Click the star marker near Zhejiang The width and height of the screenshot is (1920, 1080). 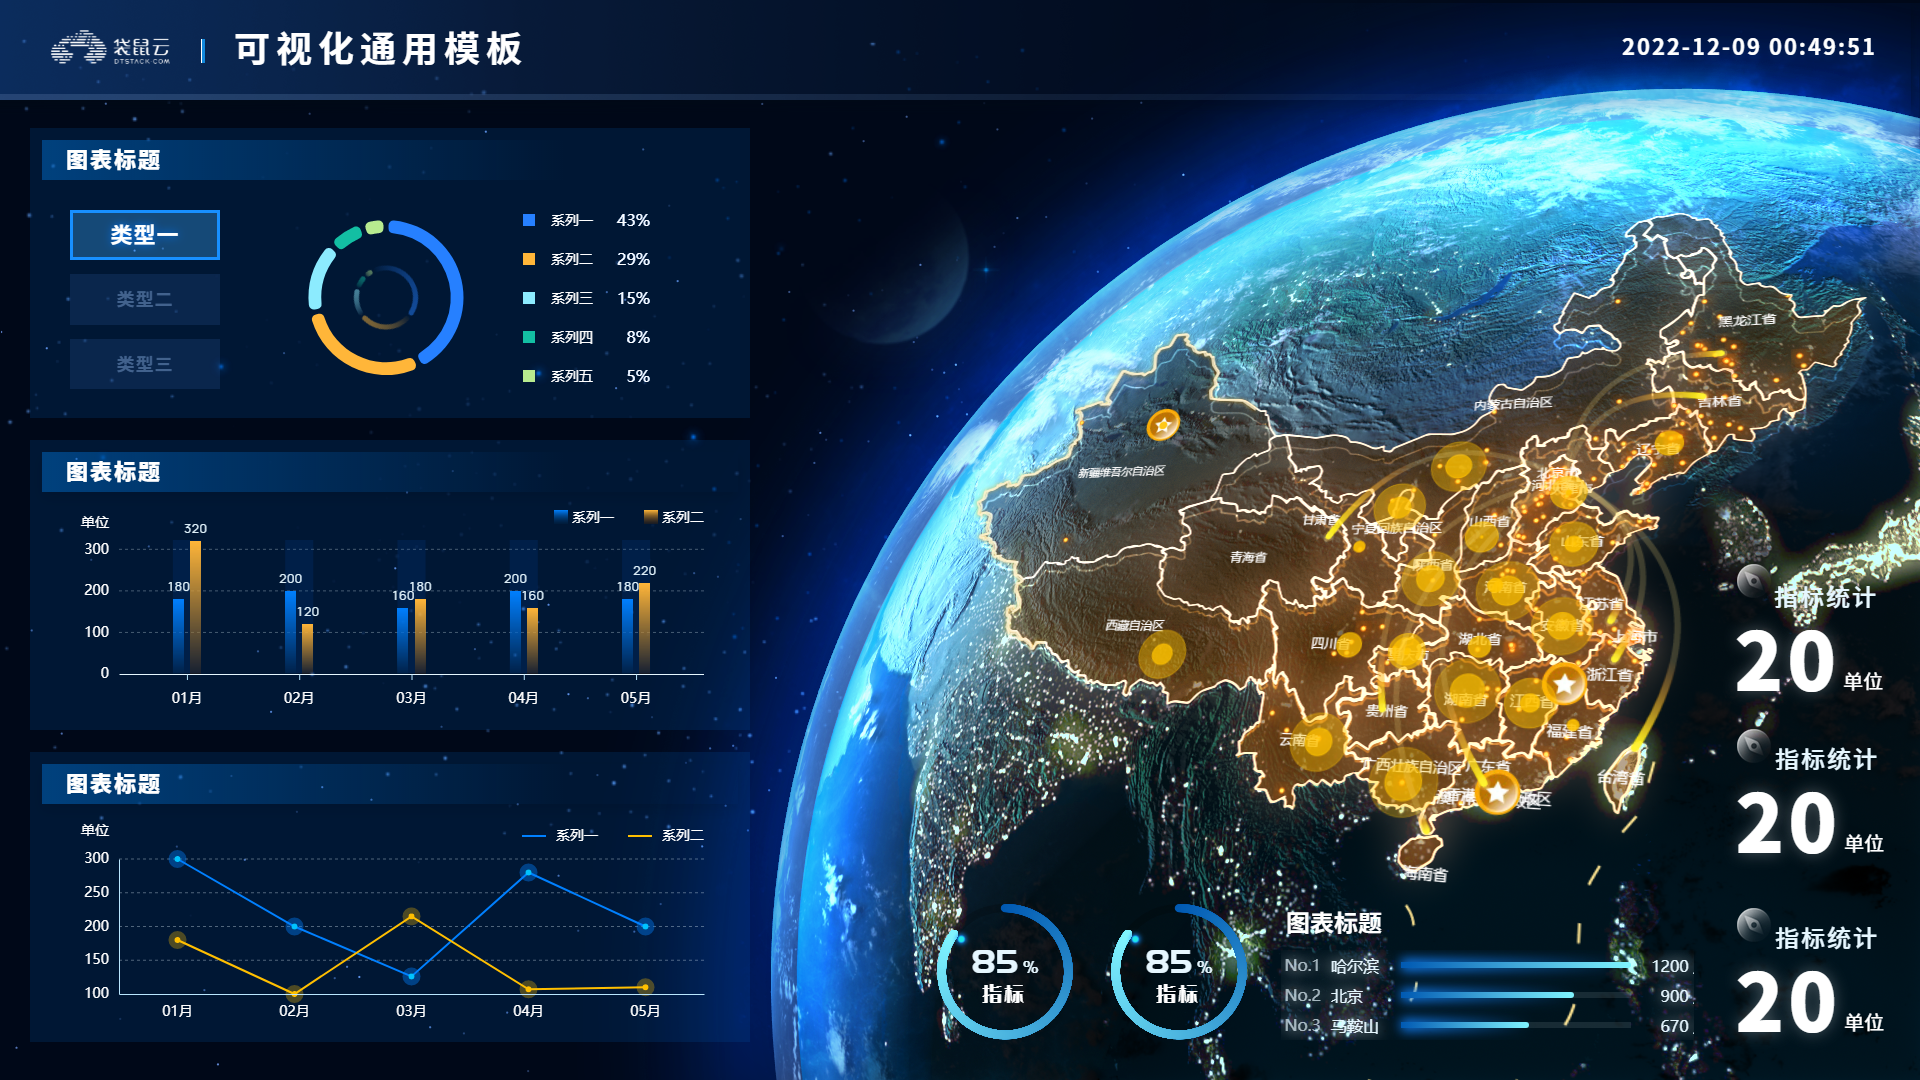tap(1564, 684)
